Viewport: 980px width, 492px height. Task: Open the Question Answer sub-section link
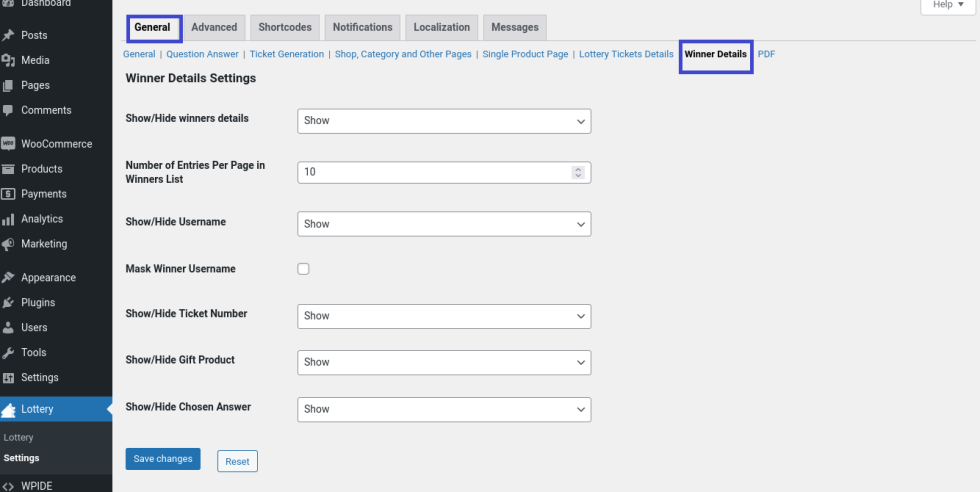(202, 54)
